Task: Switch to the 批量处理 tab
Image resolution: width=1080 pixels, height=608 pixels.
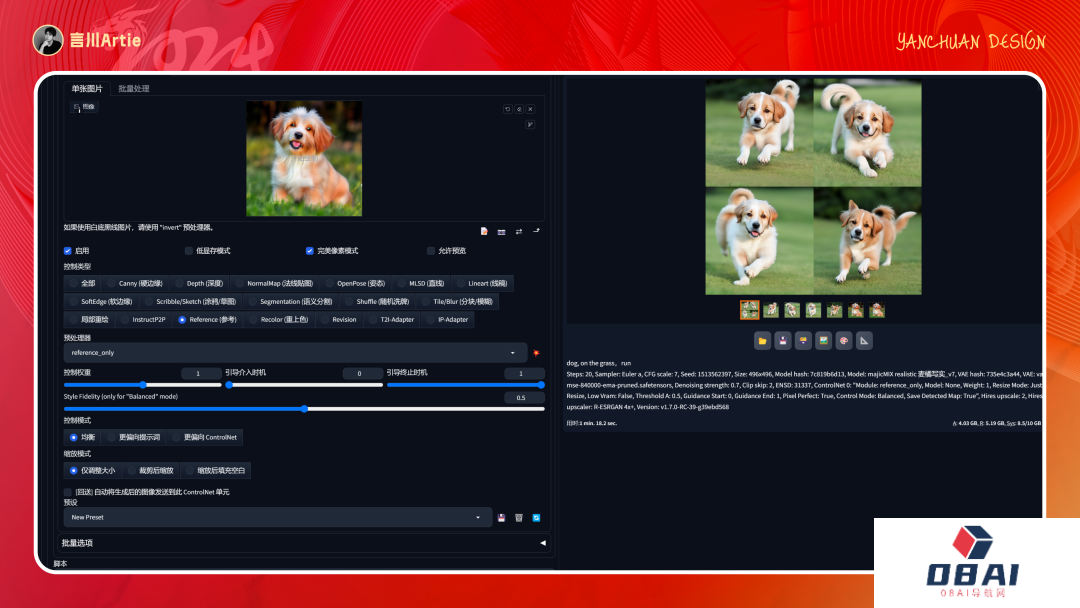Action: tap(134, 88)
